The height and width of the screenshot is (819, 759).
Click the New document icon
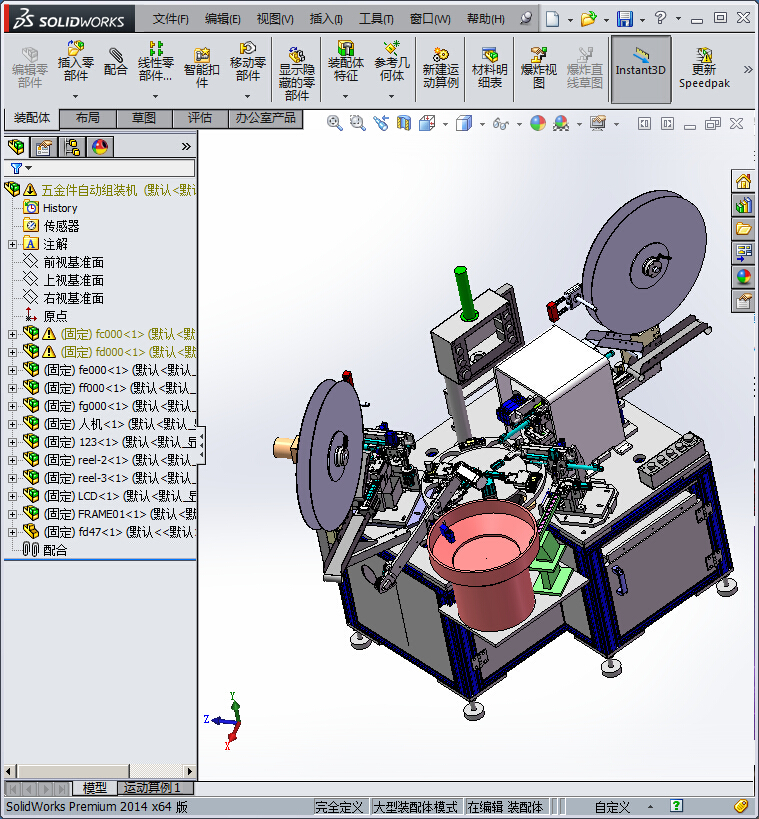552,19
